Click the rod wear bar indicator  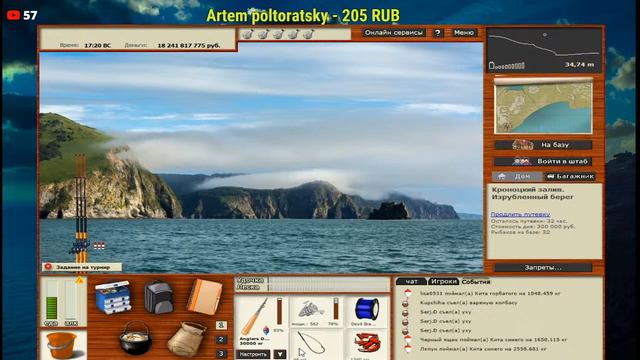click(x=280, y=311)
